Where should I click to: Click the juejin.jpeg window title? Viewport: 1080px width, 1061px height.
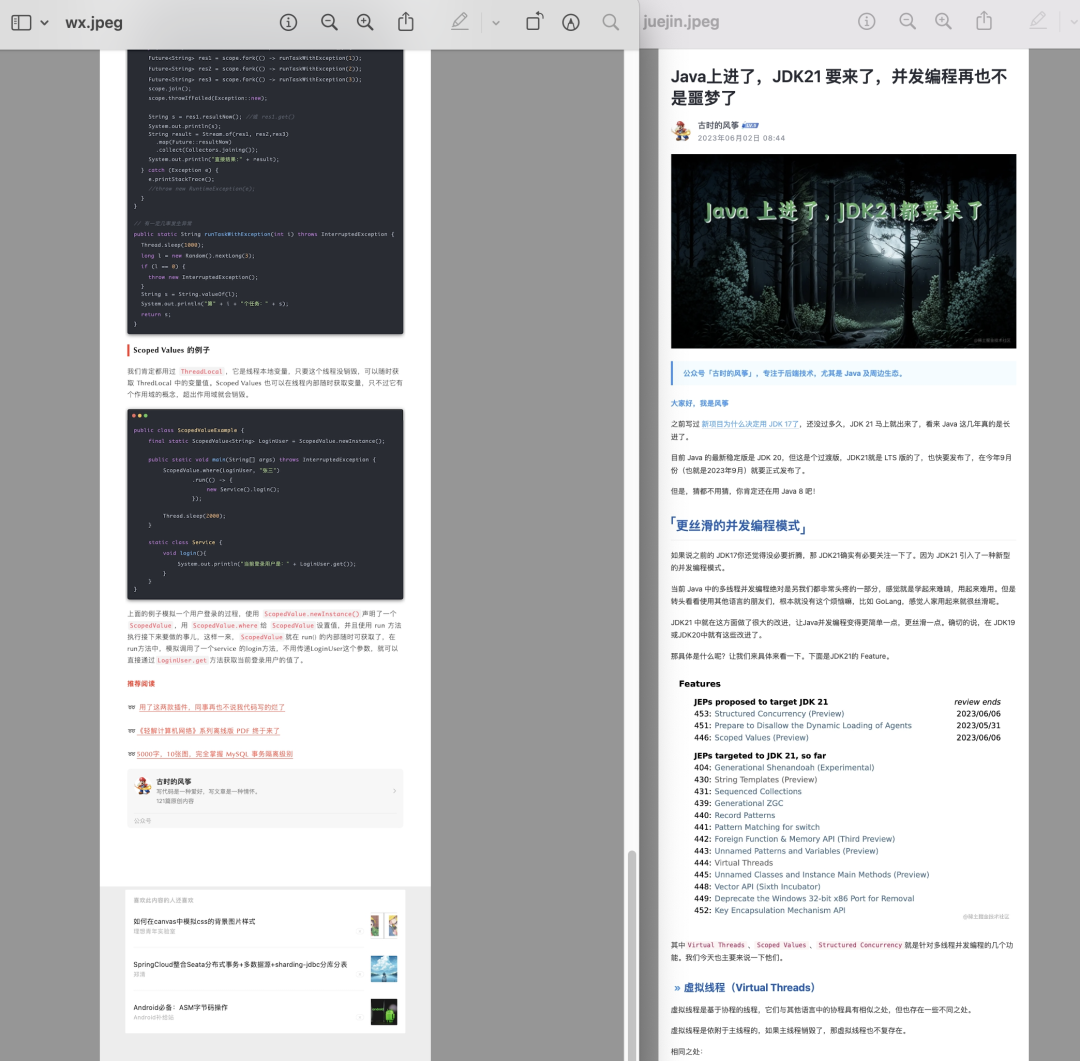[681, 22]
